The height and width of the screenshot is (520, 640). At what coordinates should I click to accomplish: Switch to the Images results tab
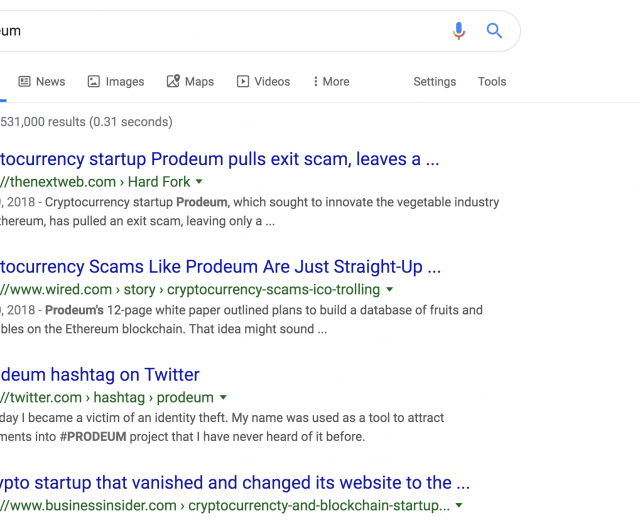(116, 82)
